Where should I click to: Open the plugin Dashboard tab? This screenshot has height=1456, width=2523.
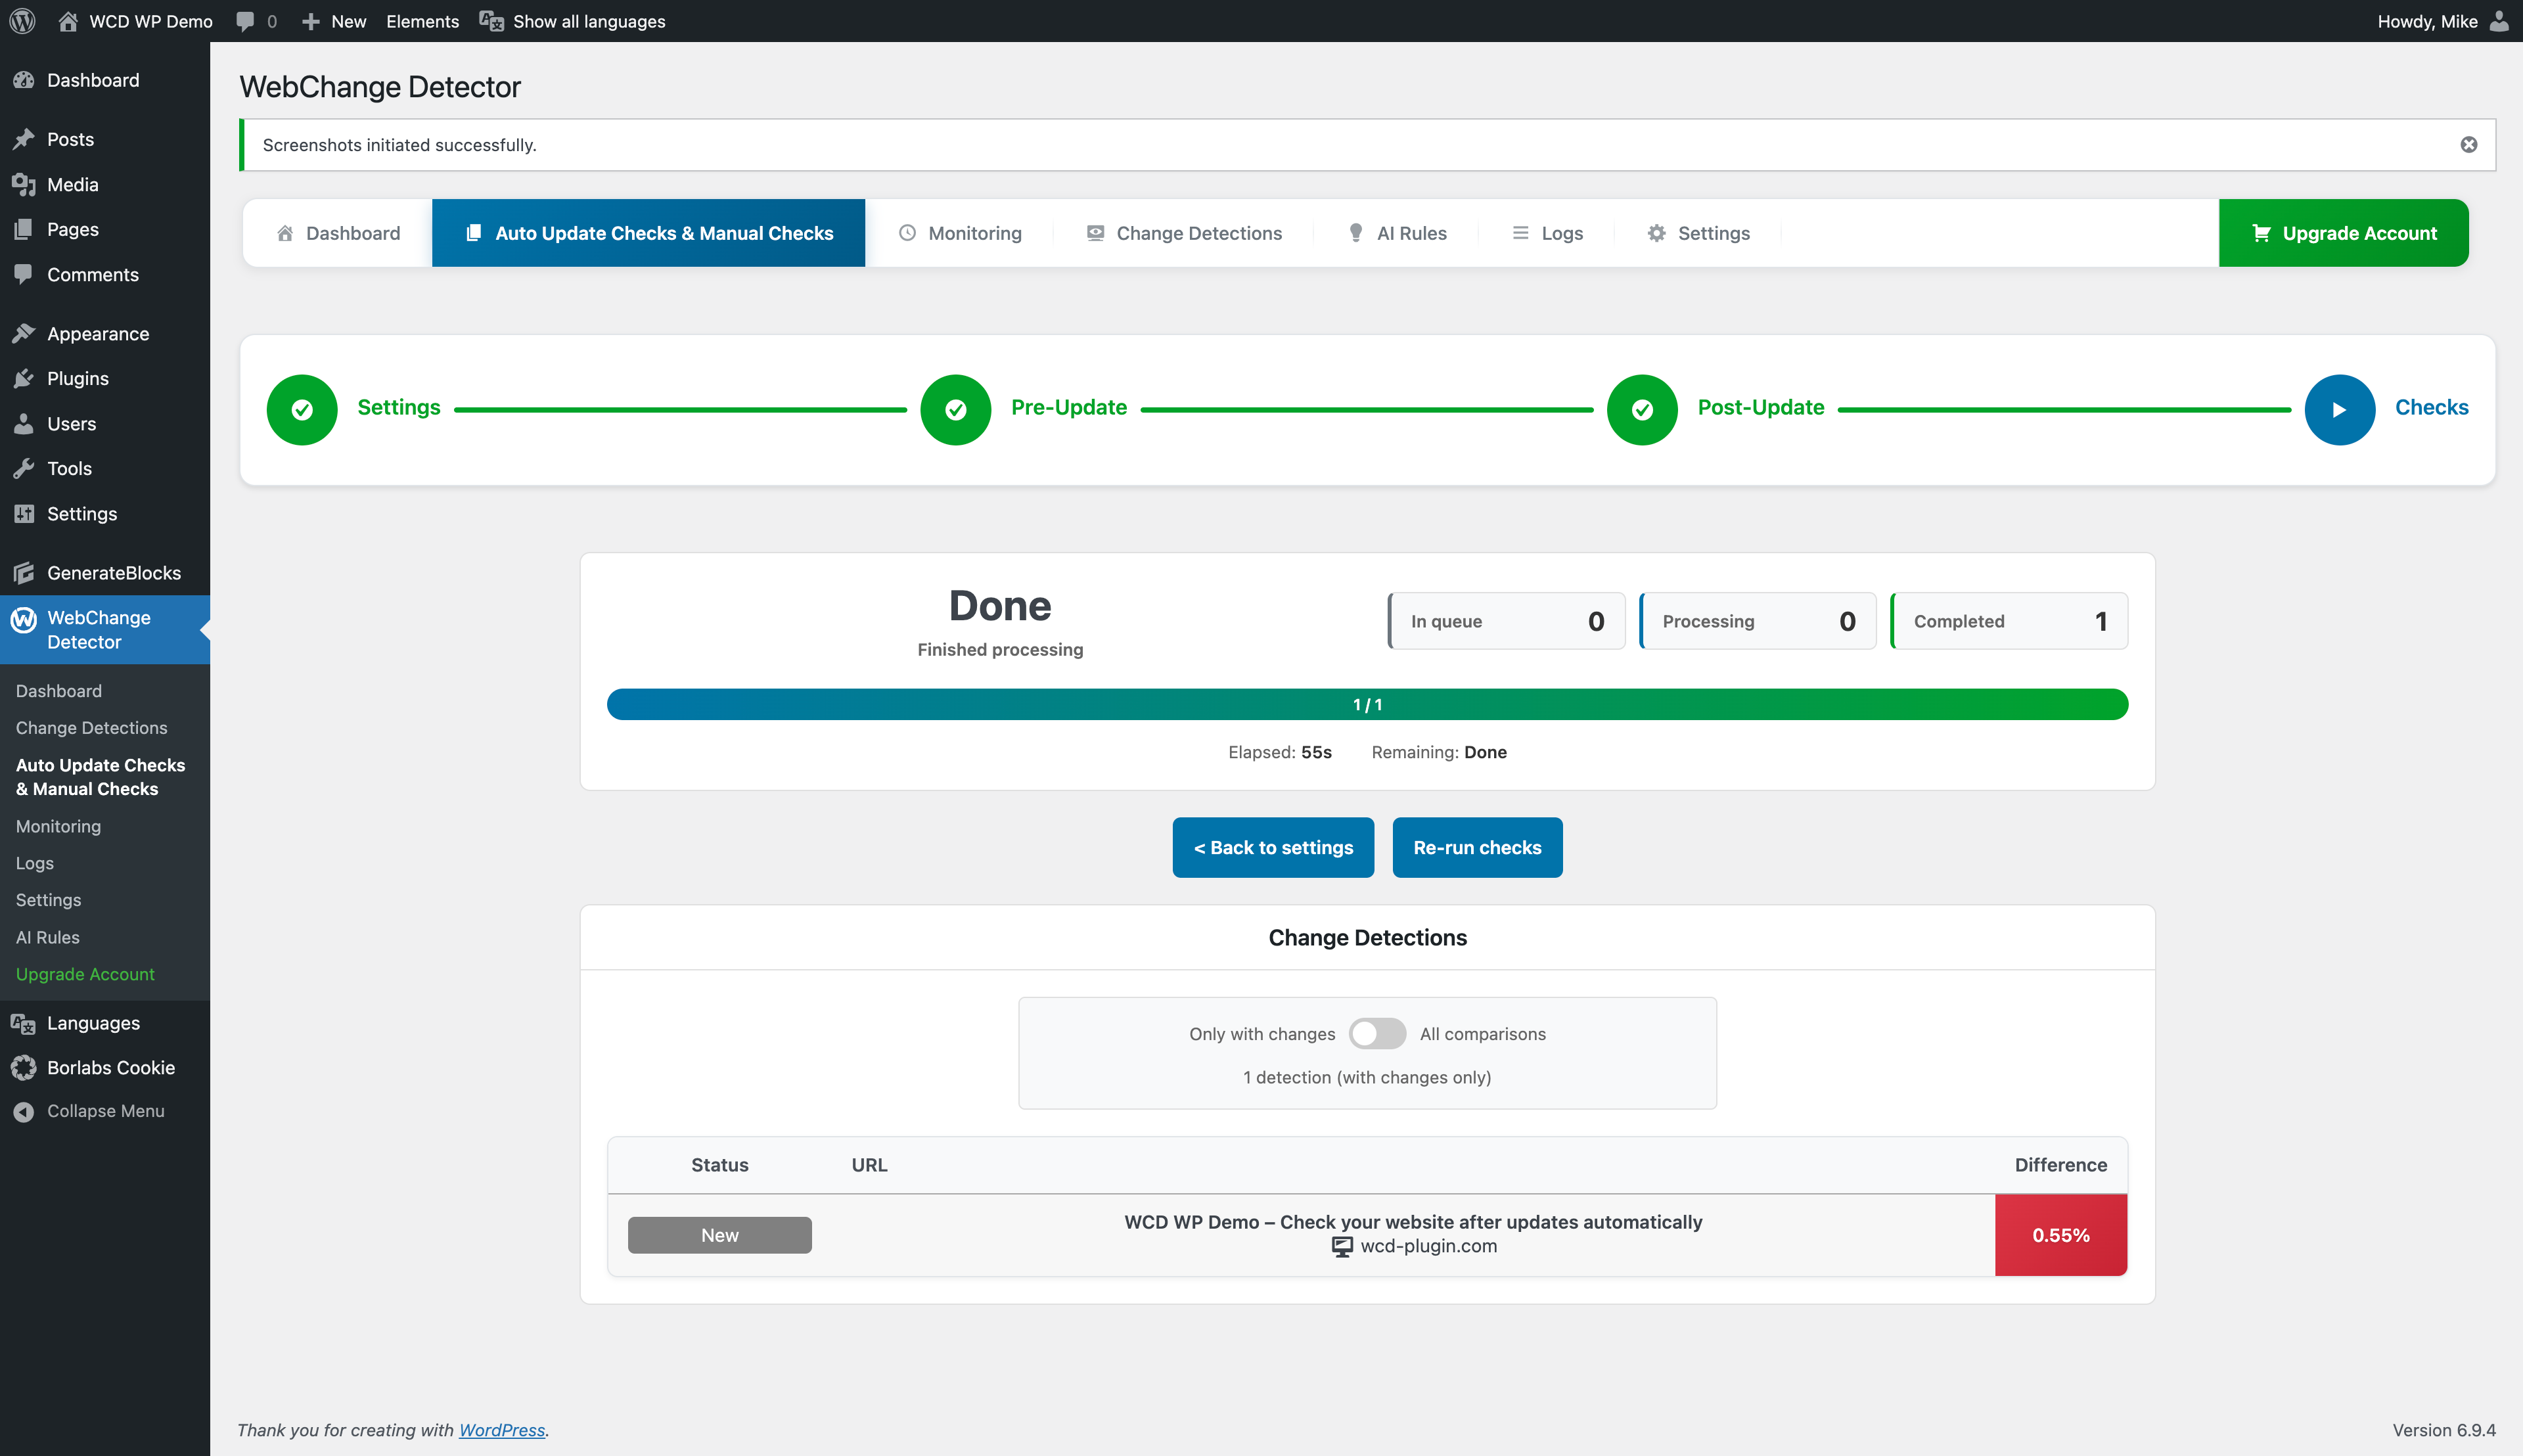click(x=338, y=233)
